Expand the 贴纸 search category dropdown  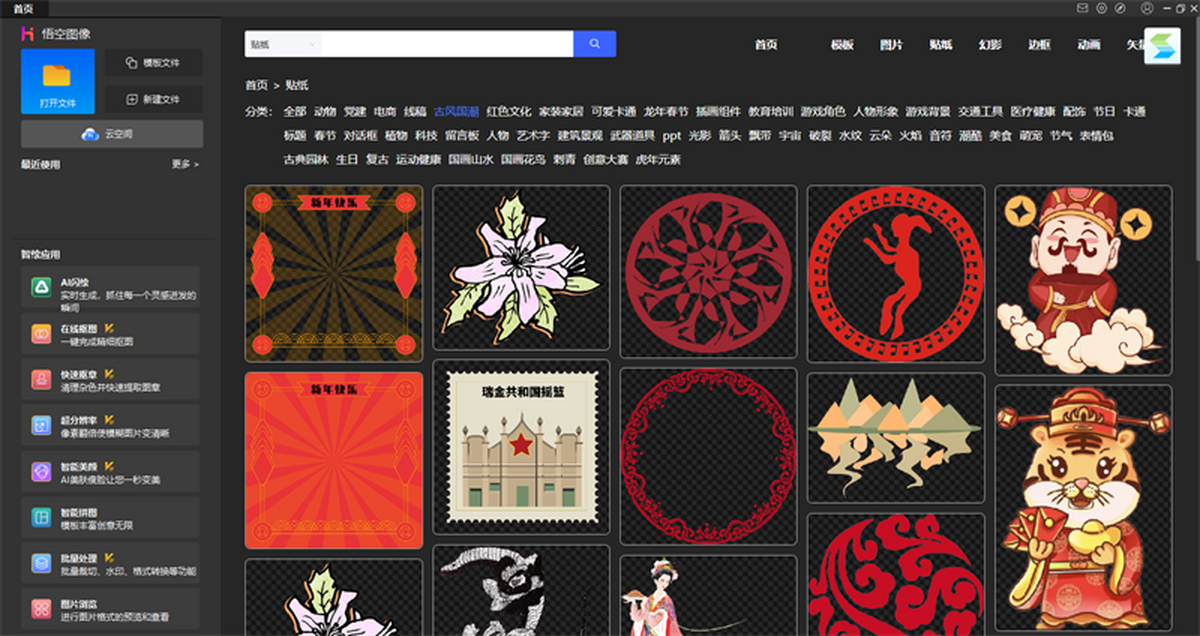[x=283, y=45]
